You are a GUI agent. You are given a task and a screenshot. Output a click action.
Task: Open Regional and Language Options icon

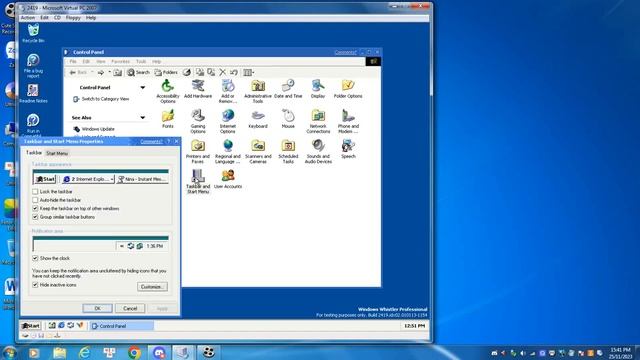tap(228, 151)
